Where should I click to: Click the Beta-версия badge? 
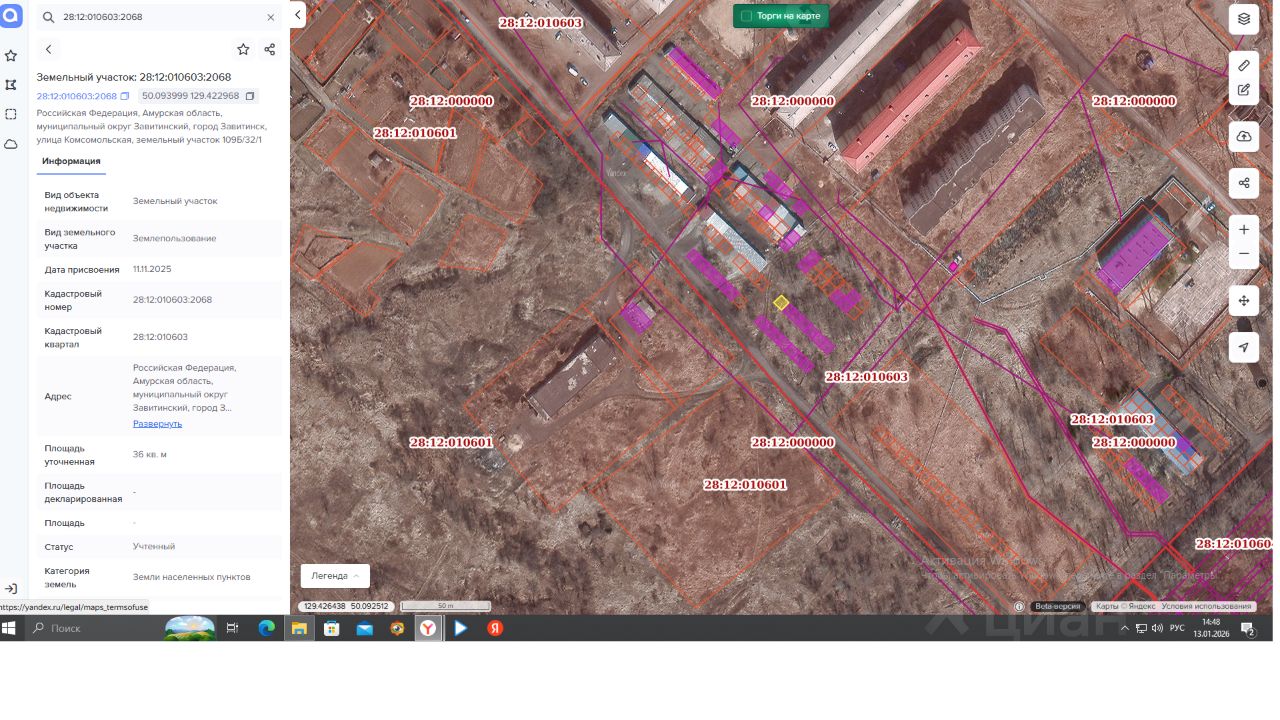(x=1058, y=606)
